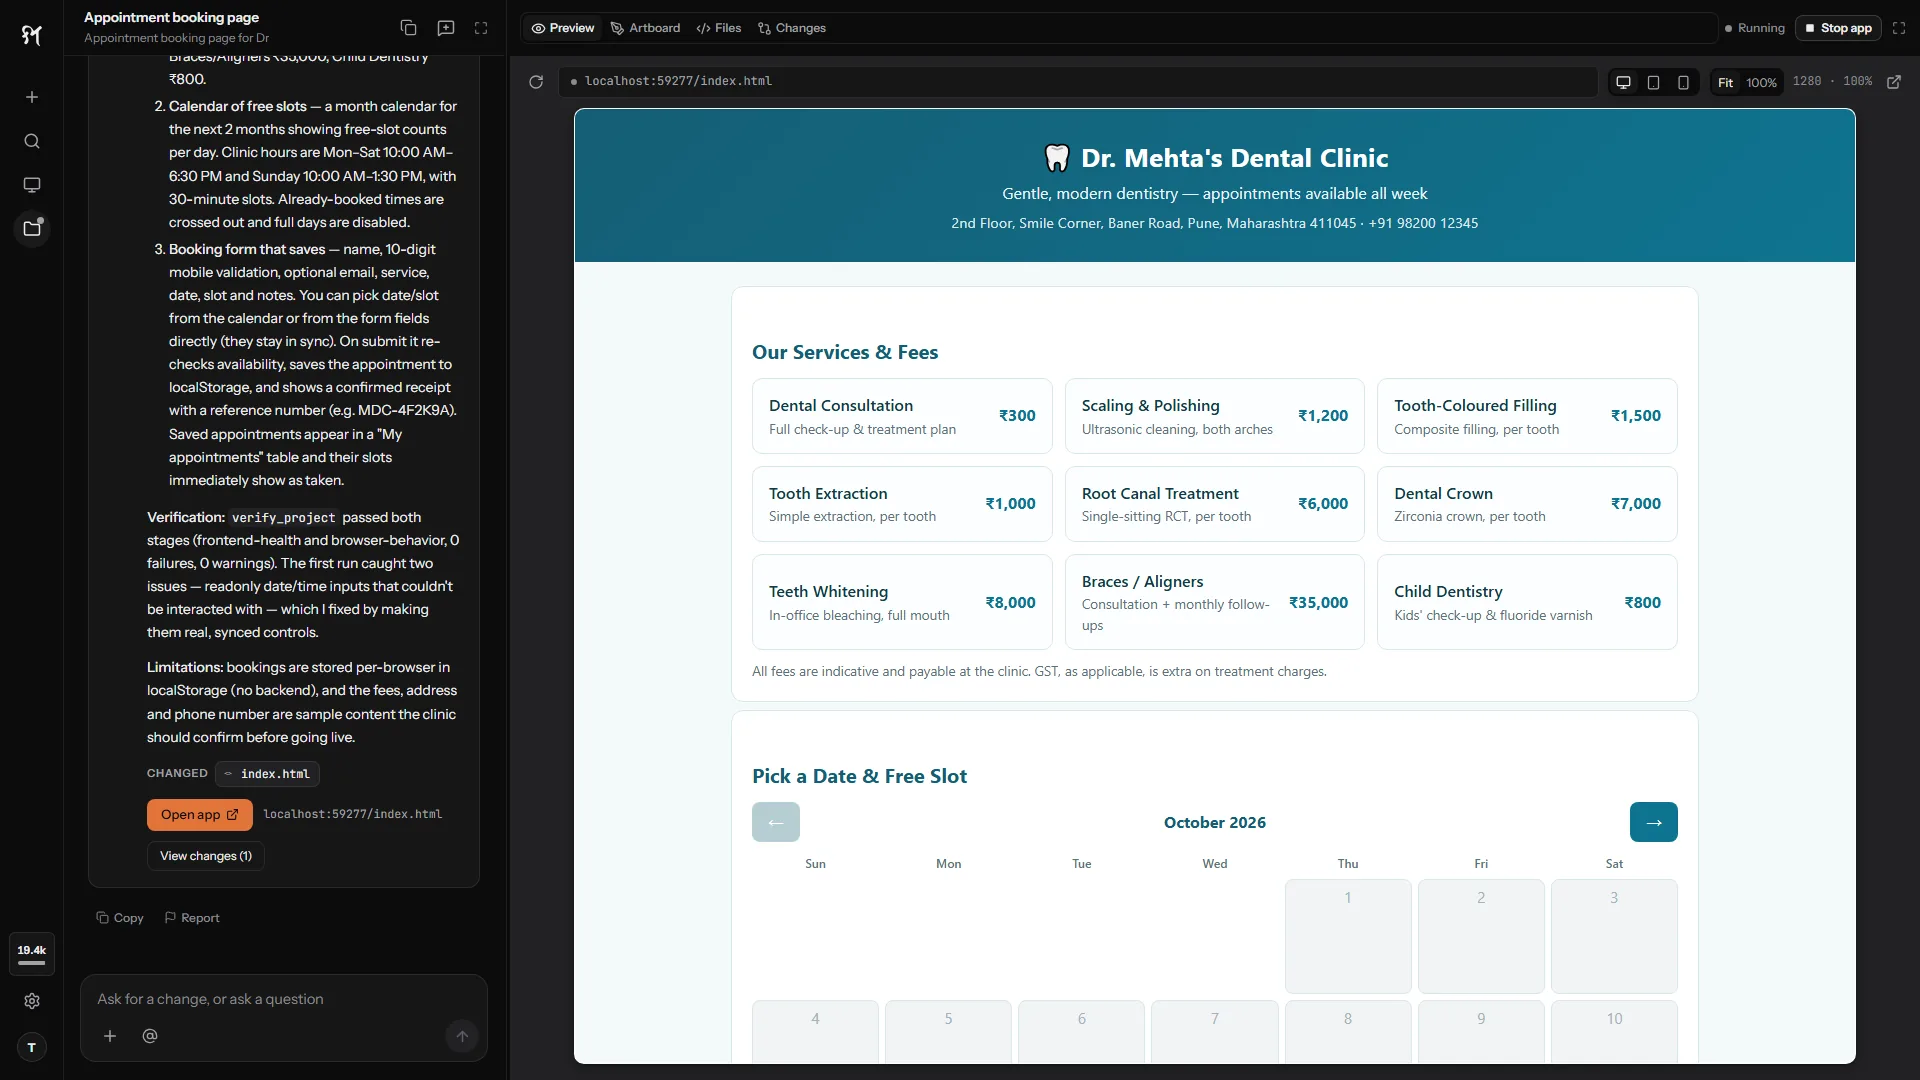
Task: Click the Stop app button
Action: click(x=1838, y=28)
